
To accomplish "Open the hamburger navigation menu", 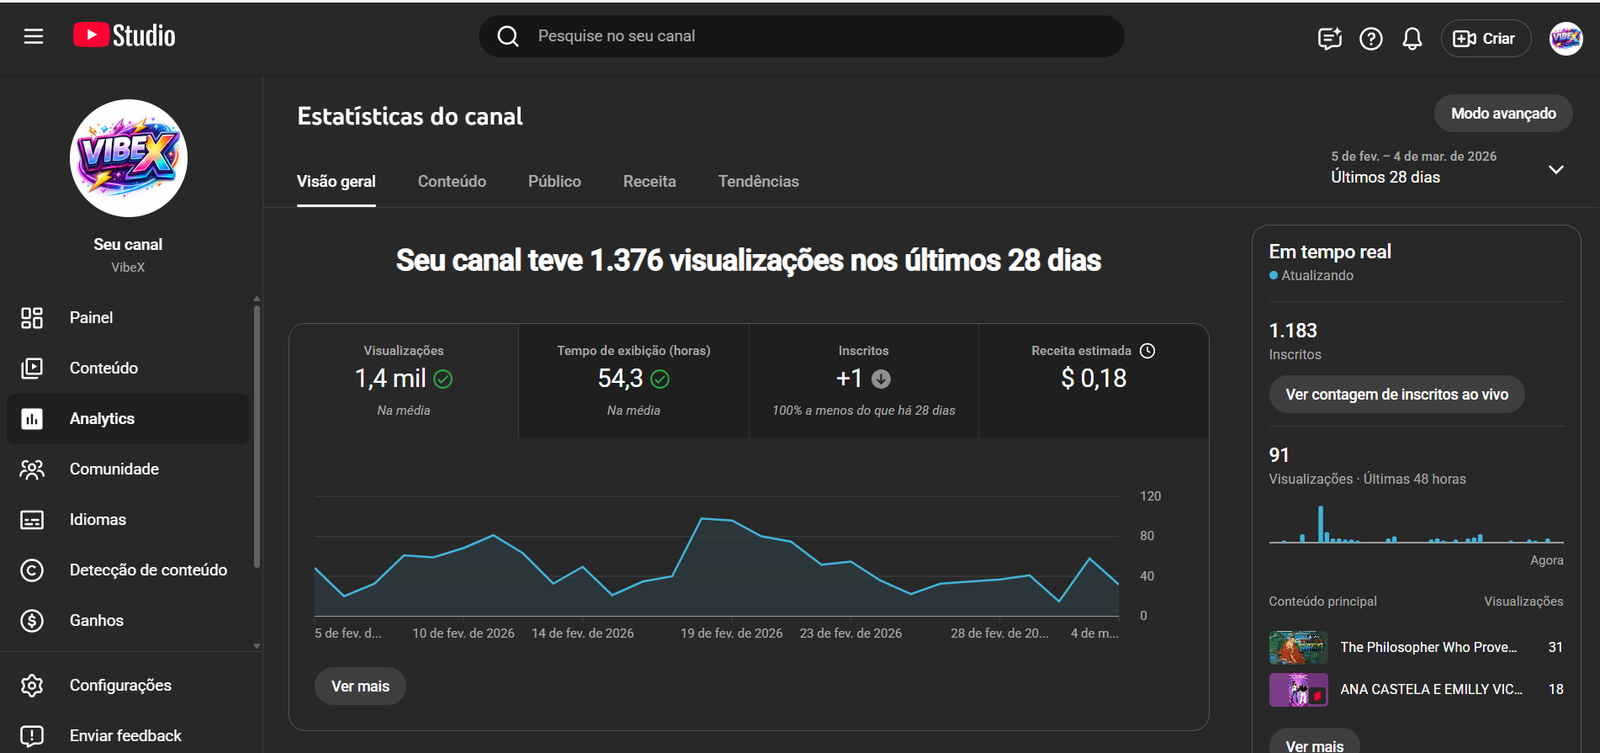I will (x=33, y=36).
